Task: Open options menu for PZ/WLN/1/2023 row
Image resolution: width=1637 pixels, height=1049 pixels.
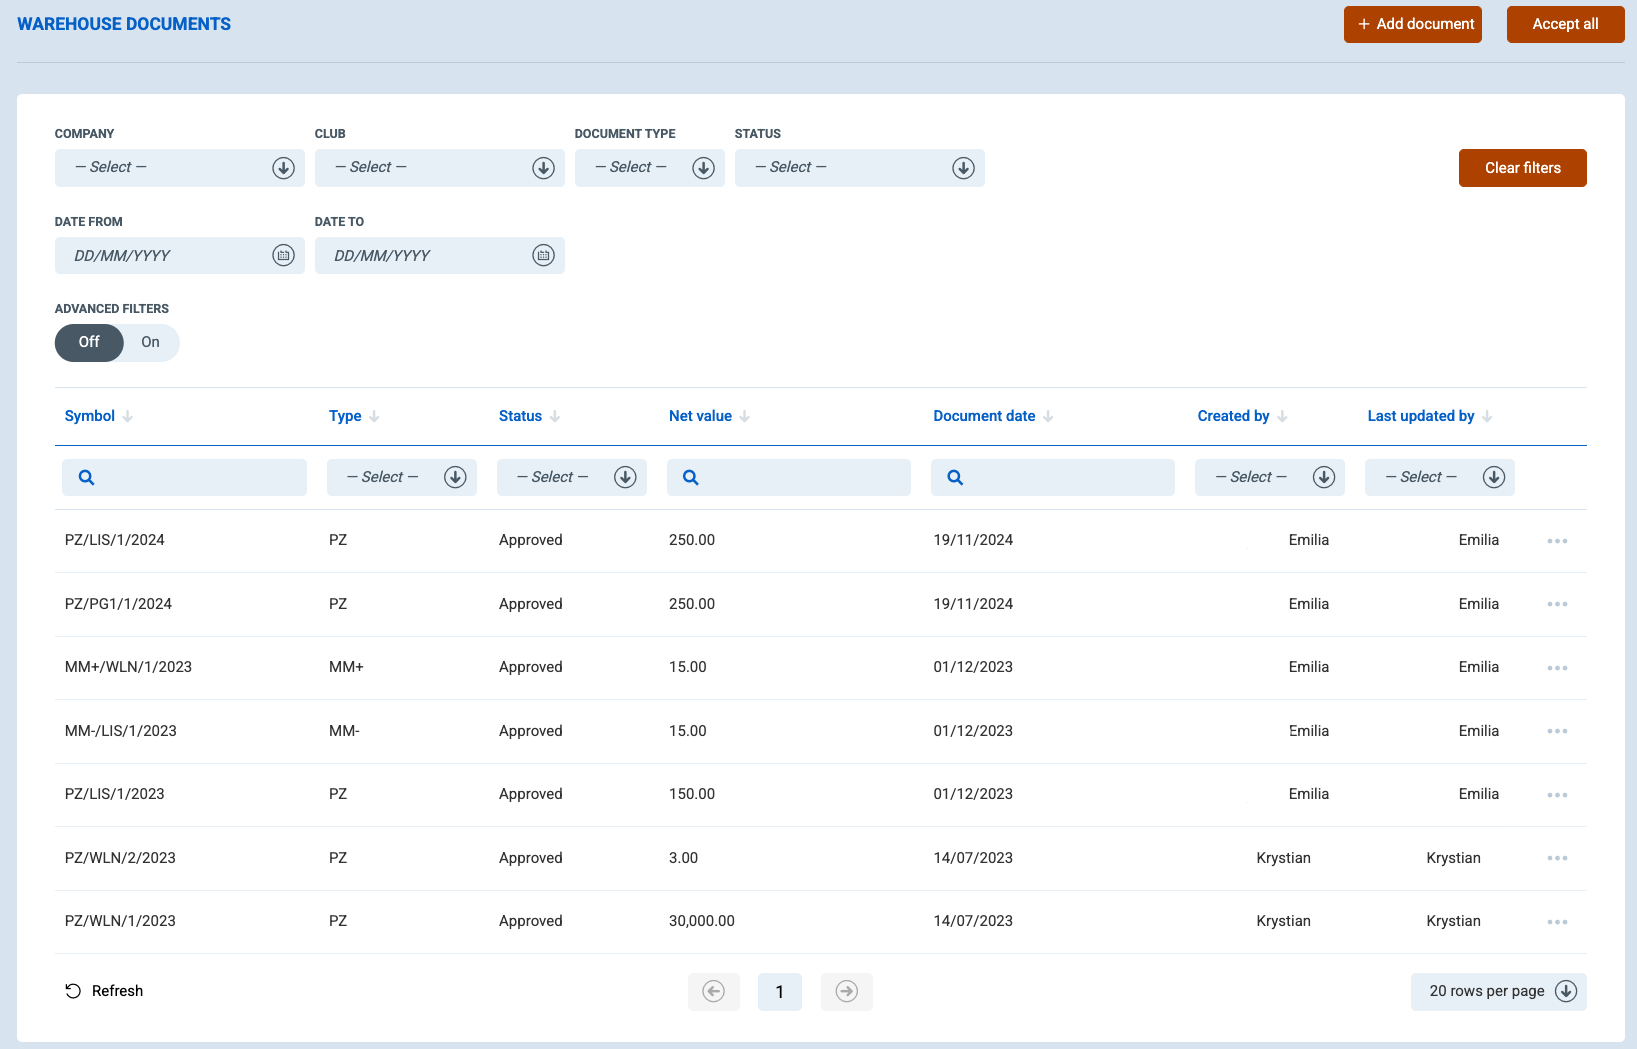Action: tap(1557, 922)
